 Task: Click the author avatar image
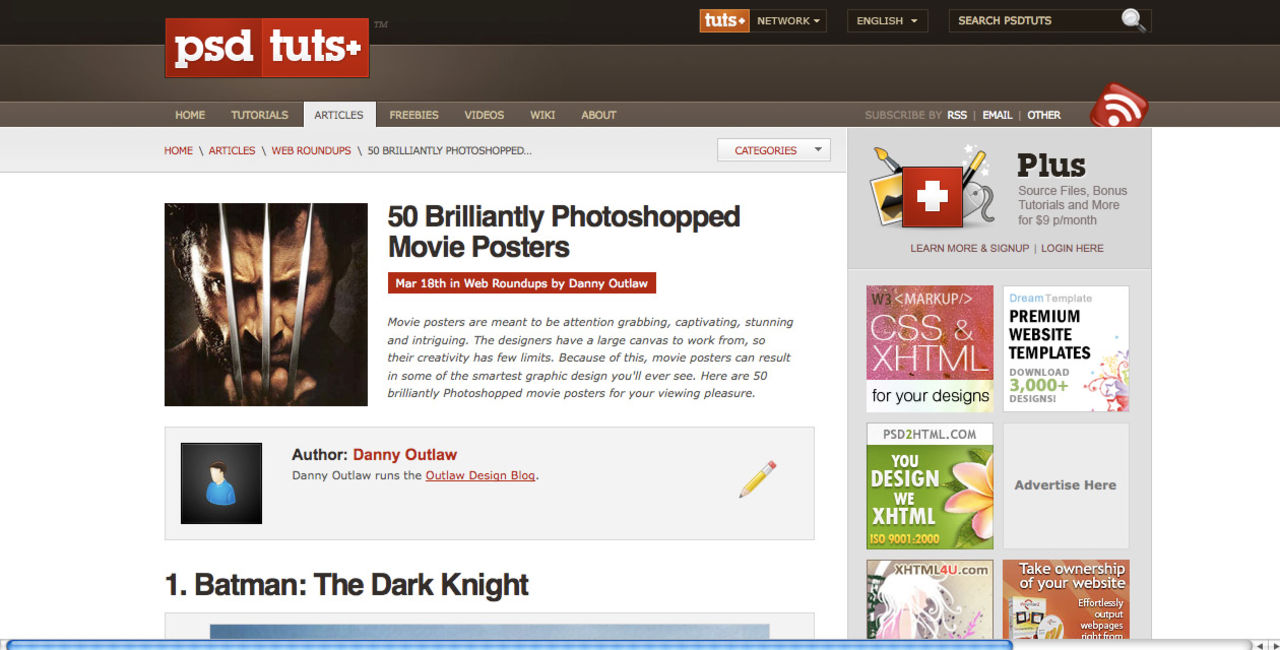(x=221, y=483)
